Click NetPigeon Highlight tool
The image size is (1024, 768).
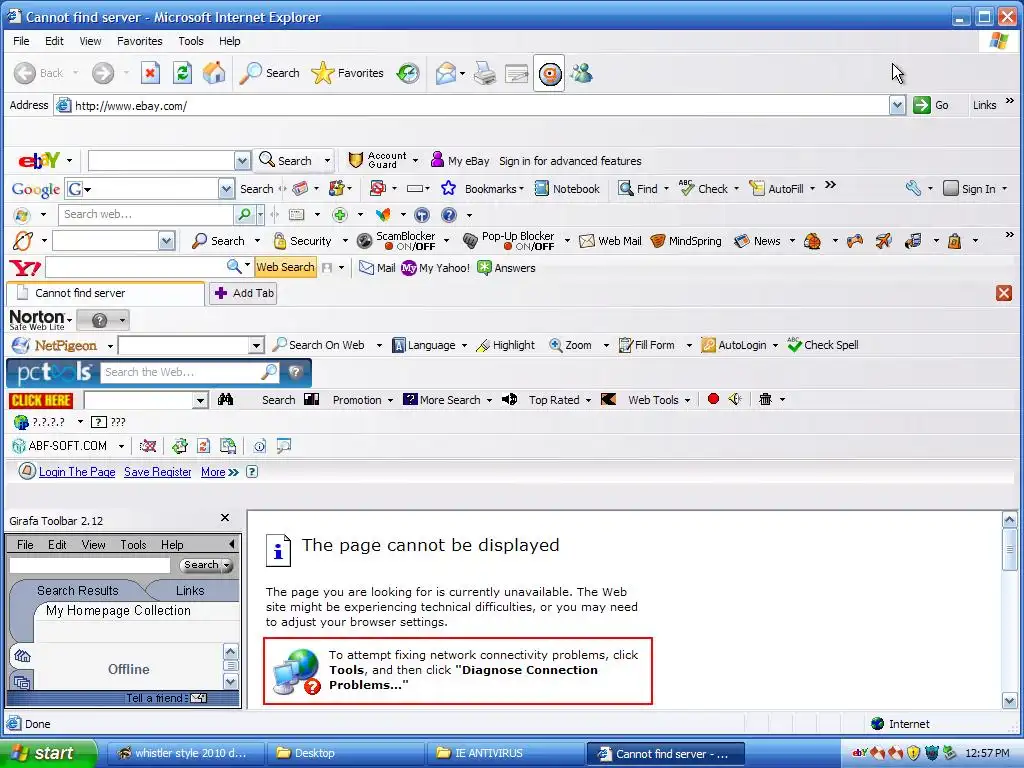[505, 345]
